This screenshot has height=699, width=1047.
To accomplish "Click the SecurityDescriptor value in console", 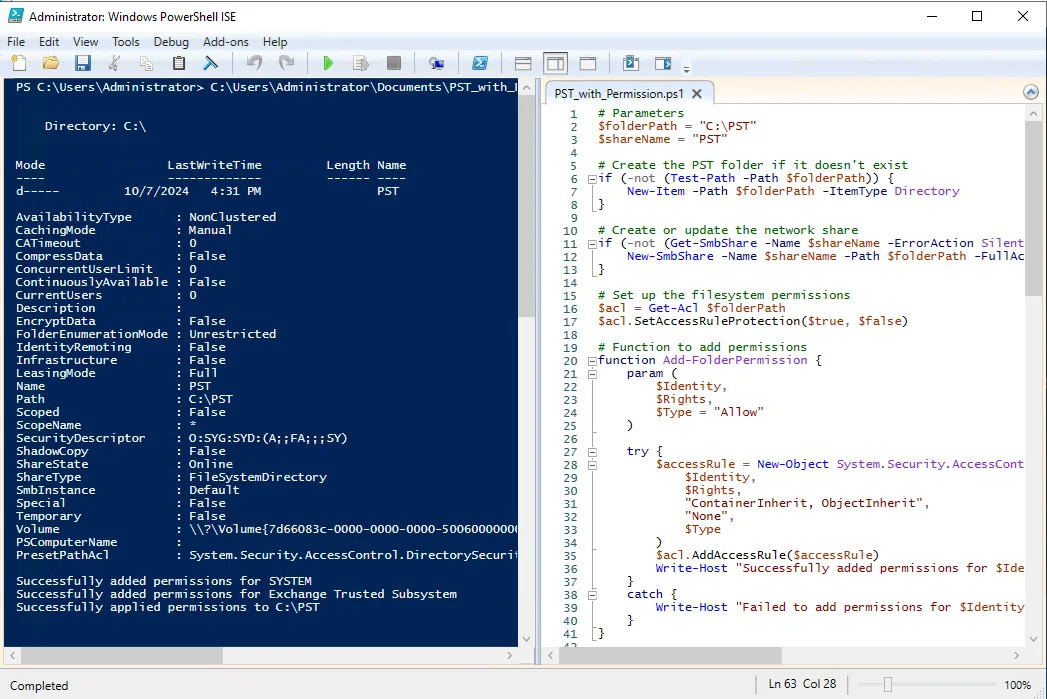I will (268, 439).
